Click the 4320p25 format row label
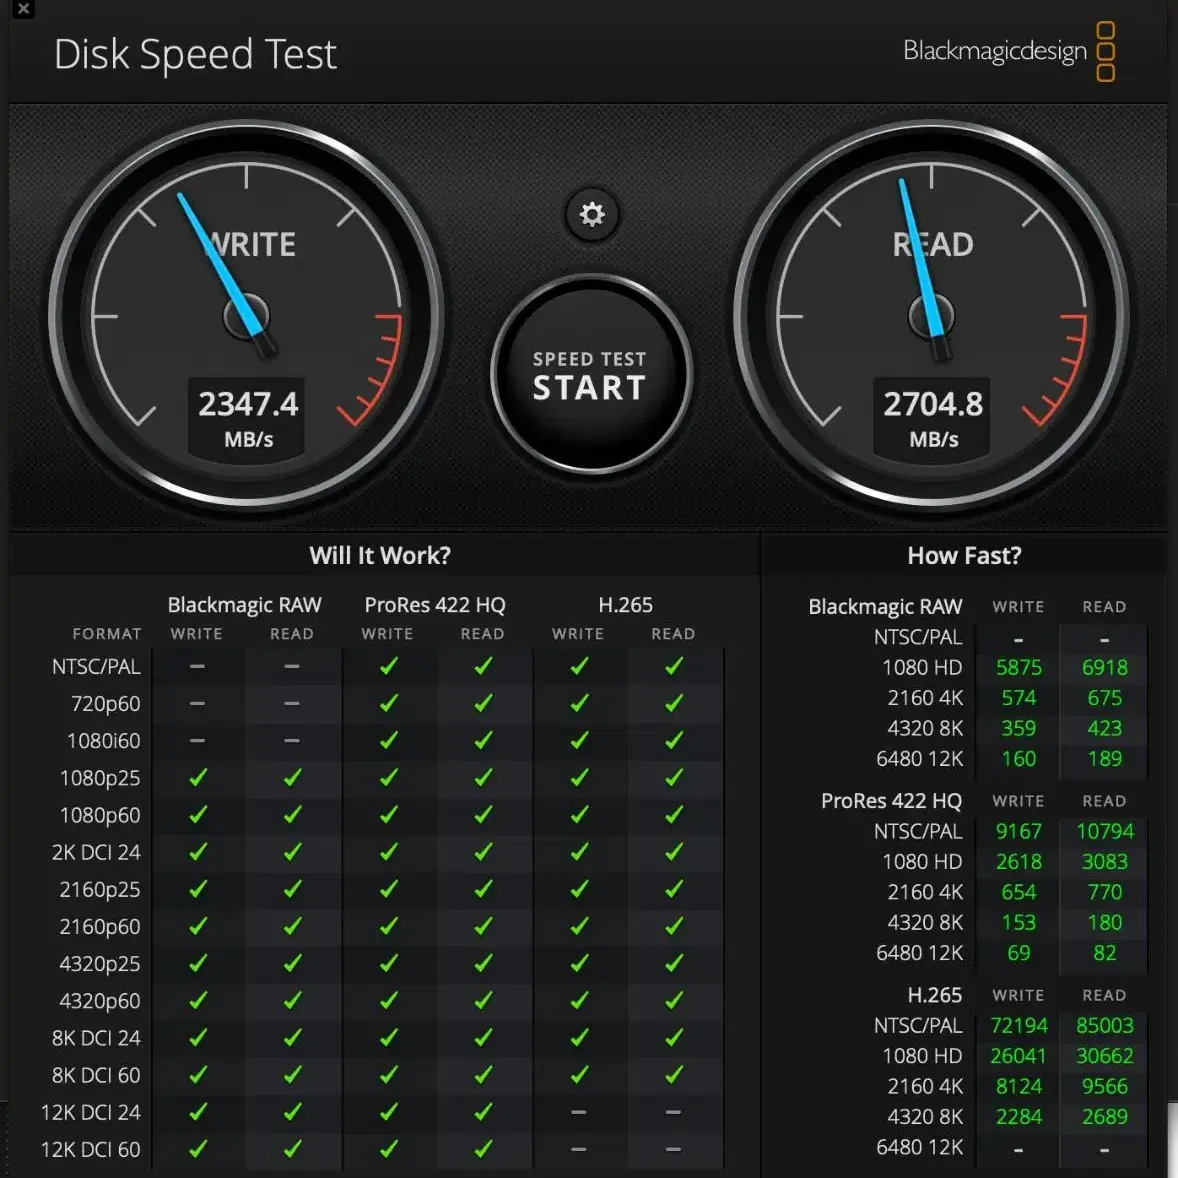 (x=100, y=964)
